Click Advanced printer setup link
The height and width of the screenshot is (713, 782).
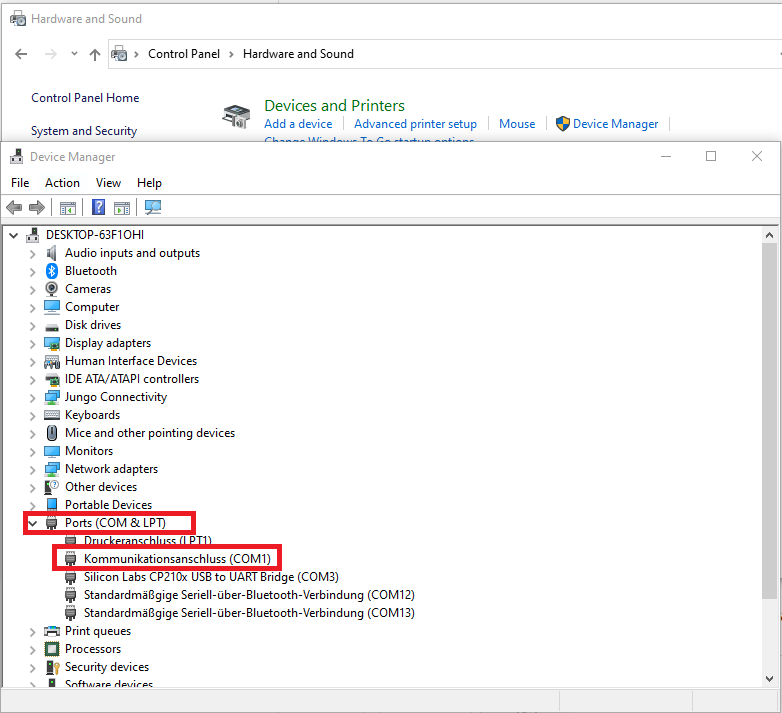(x=415, y=124)
